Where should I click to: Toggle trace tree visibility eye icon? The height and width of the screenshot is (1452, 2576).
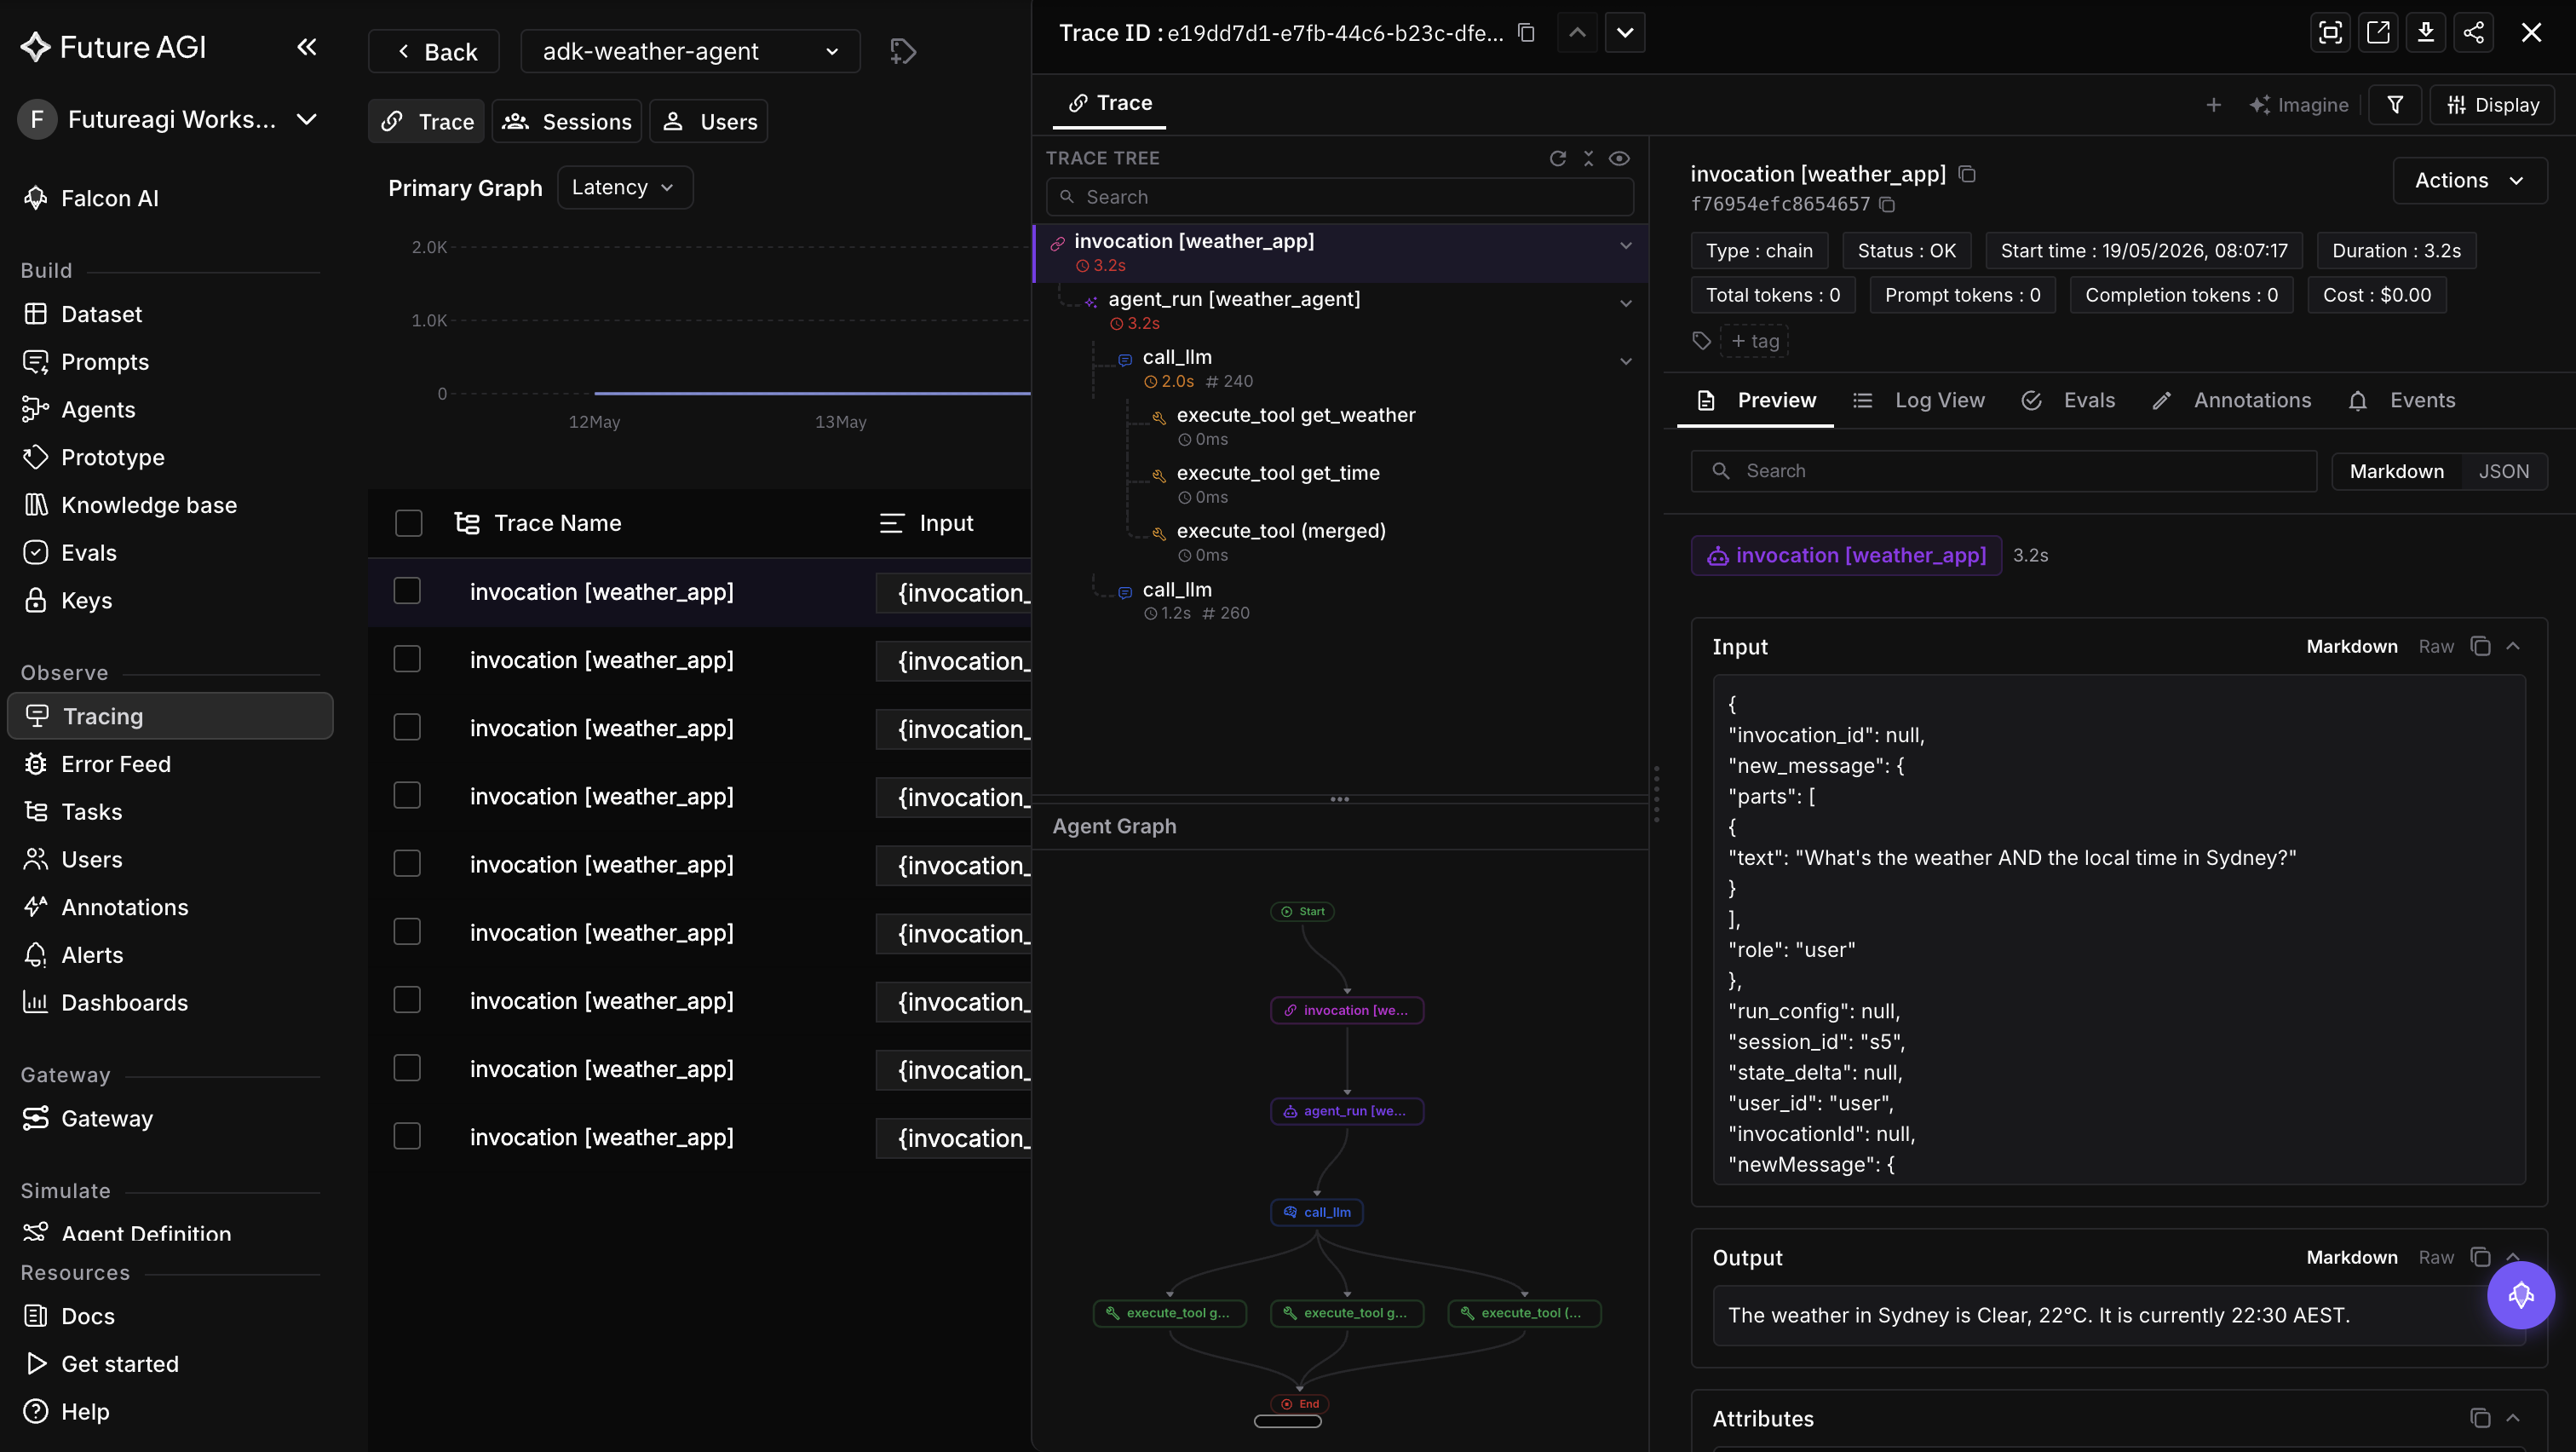click(x=1619, y=158)
